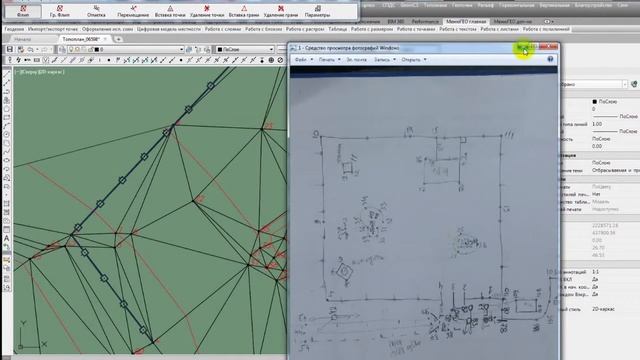Viewport: 640px width, 360px height.
Task: Open the Работа с слоями menu
Action: (223, 29)
